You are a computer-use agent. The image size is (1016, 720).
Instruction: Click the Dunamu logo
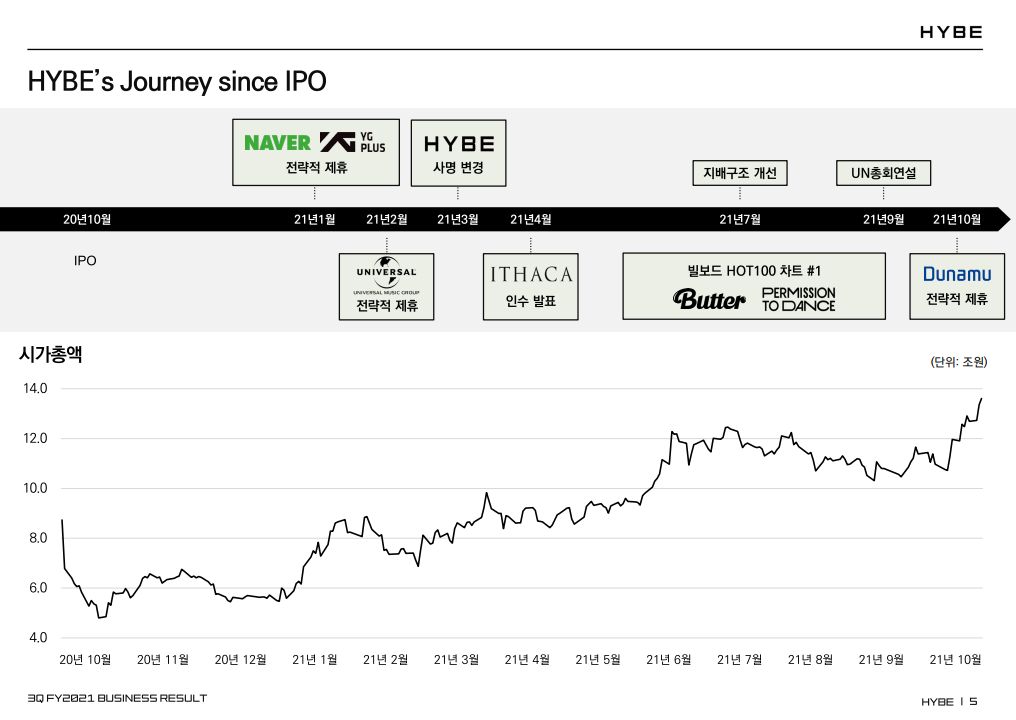click(957, 274)
